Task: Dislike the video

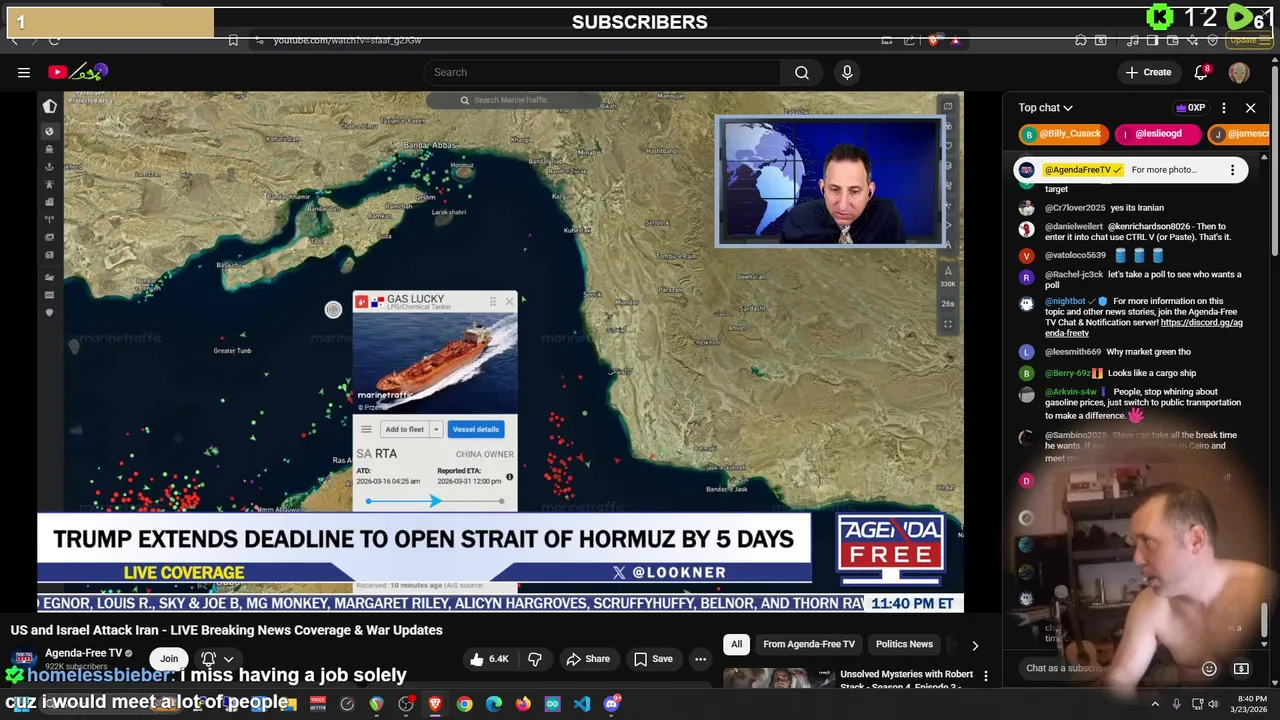Action: tap(535, 659)
